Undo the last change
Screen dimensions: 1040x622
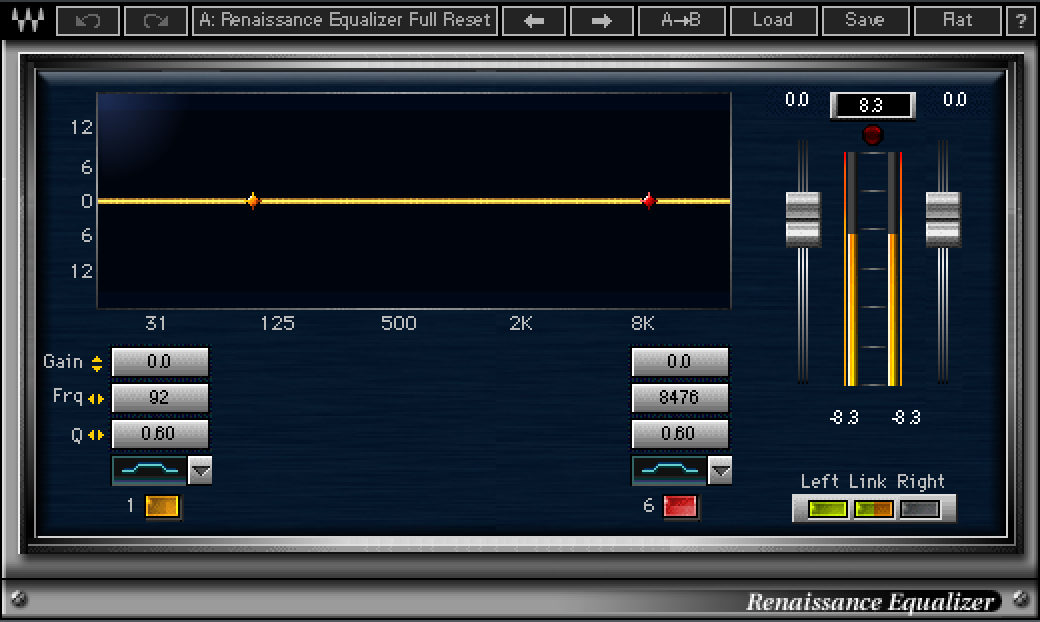[x=88, y=21]
